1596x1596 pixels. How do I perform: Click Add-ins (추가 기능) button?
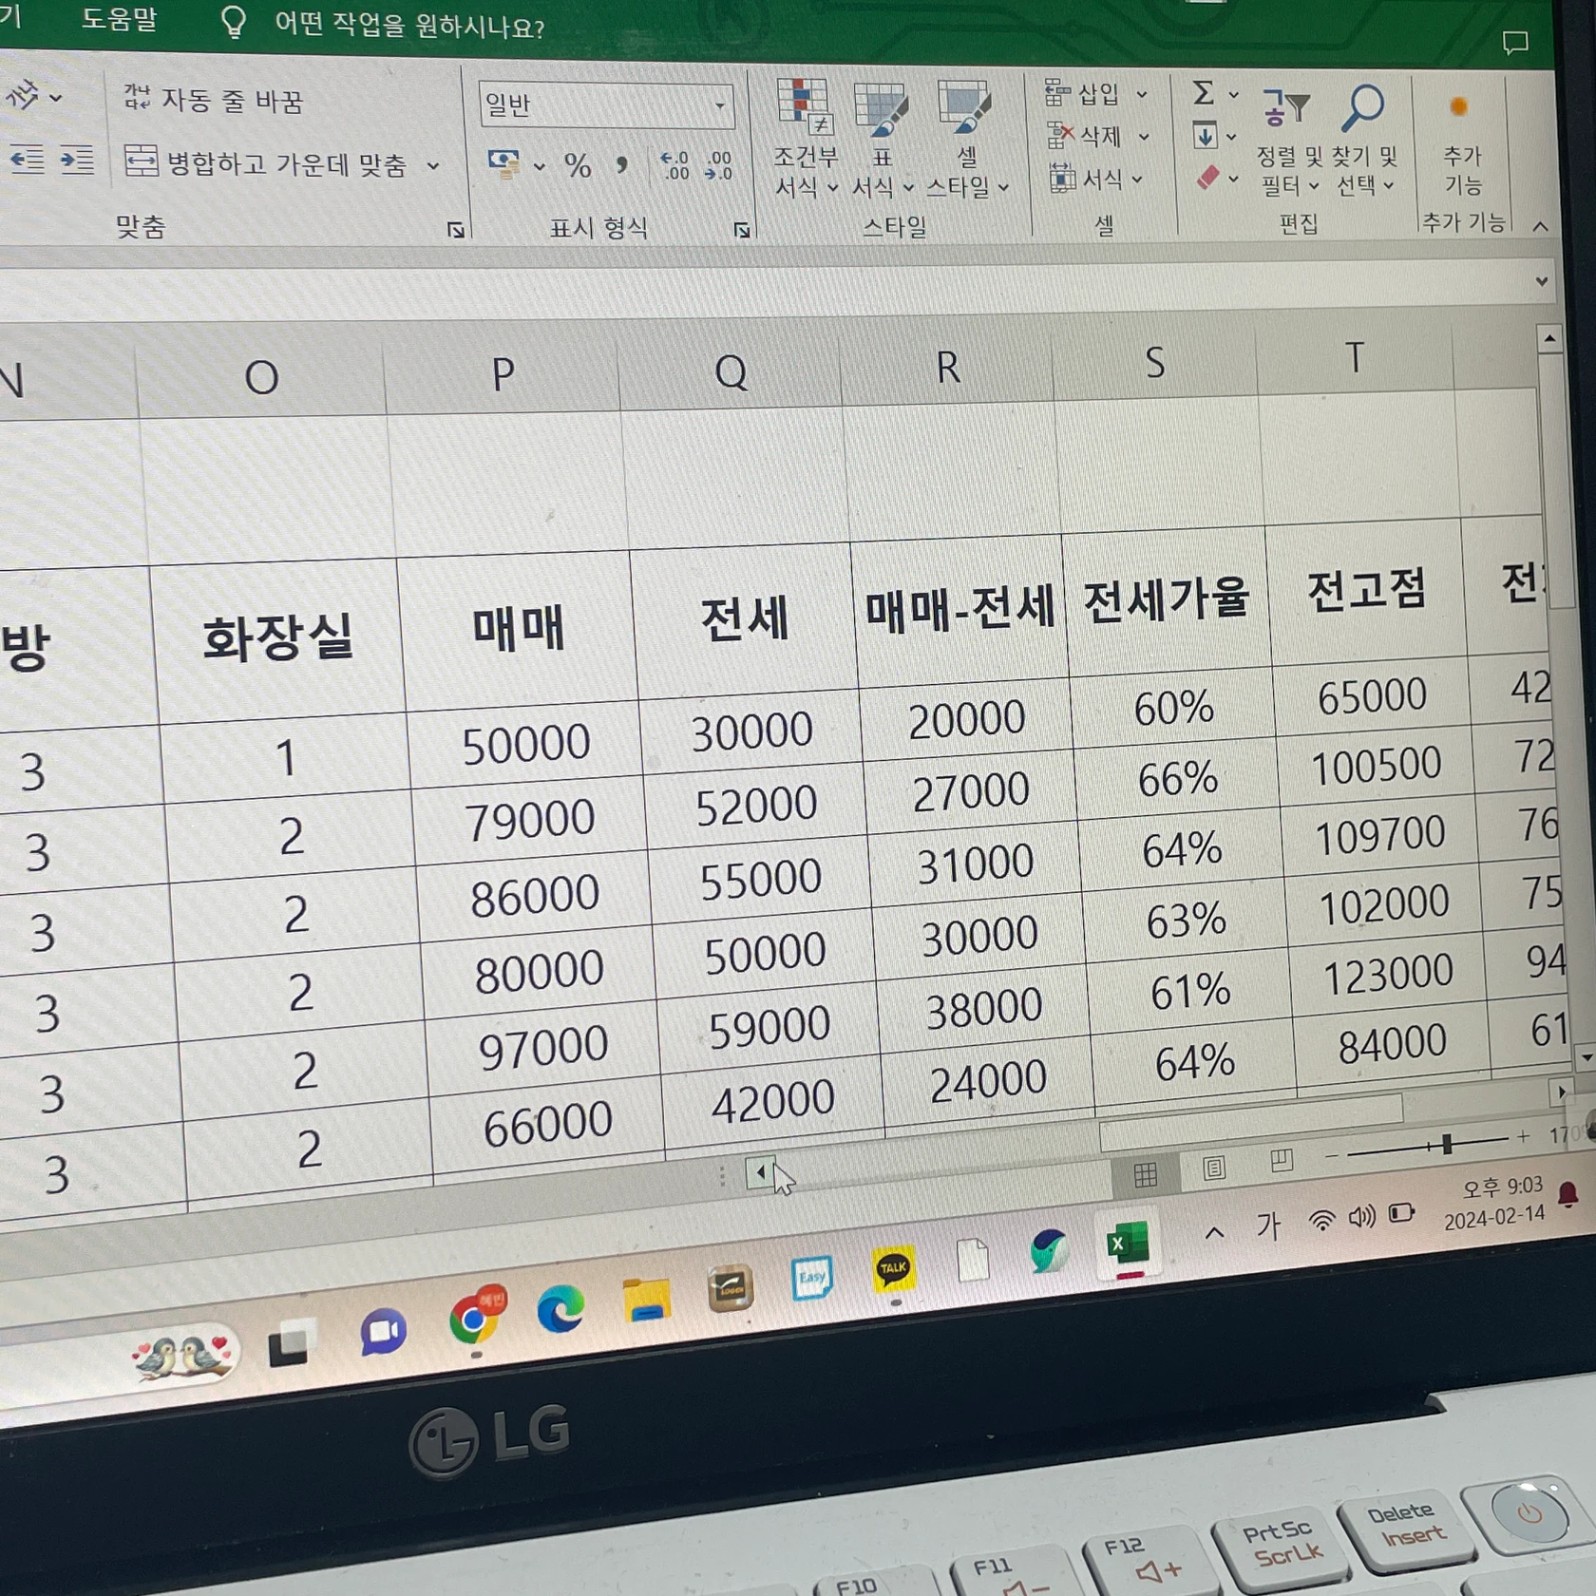point(1462,145)
